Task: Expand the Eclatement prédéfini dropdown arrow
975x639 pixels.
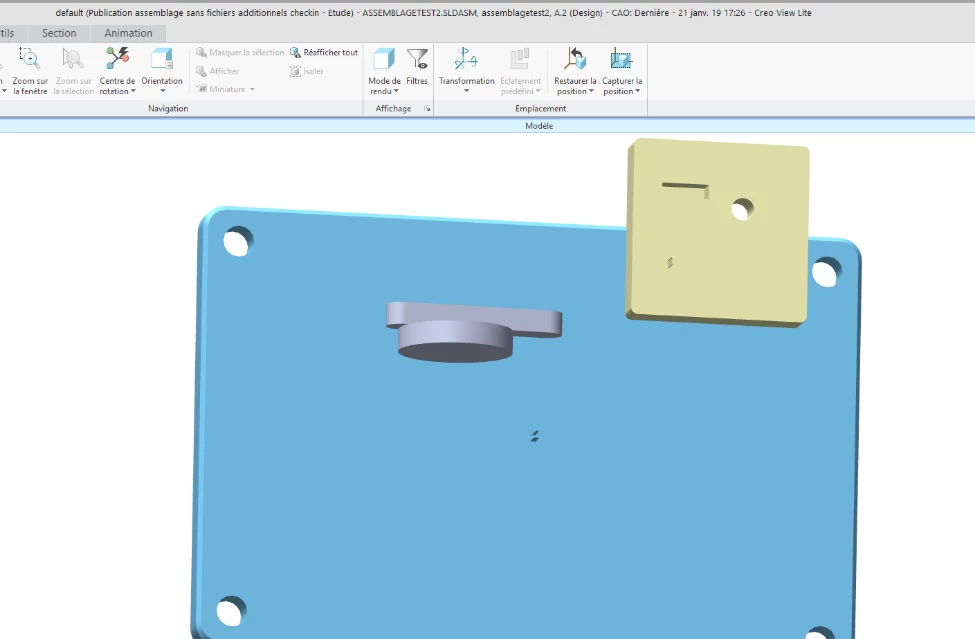Action: pos(538,91)
